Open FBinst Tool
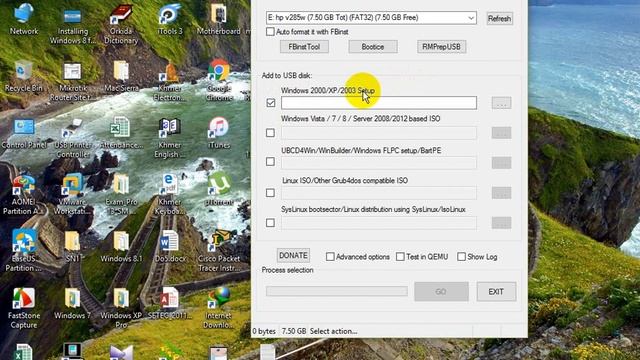Image resolution: width=640 pixels, height=360 pixels. [x=304, y=47]
